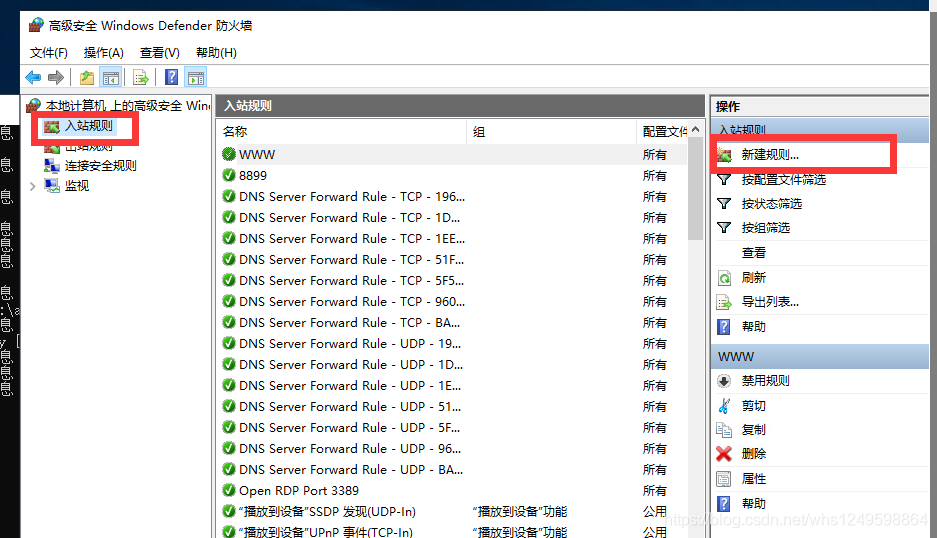Click the red X 删除 icon
937x538 pixels.
[724, 454]
